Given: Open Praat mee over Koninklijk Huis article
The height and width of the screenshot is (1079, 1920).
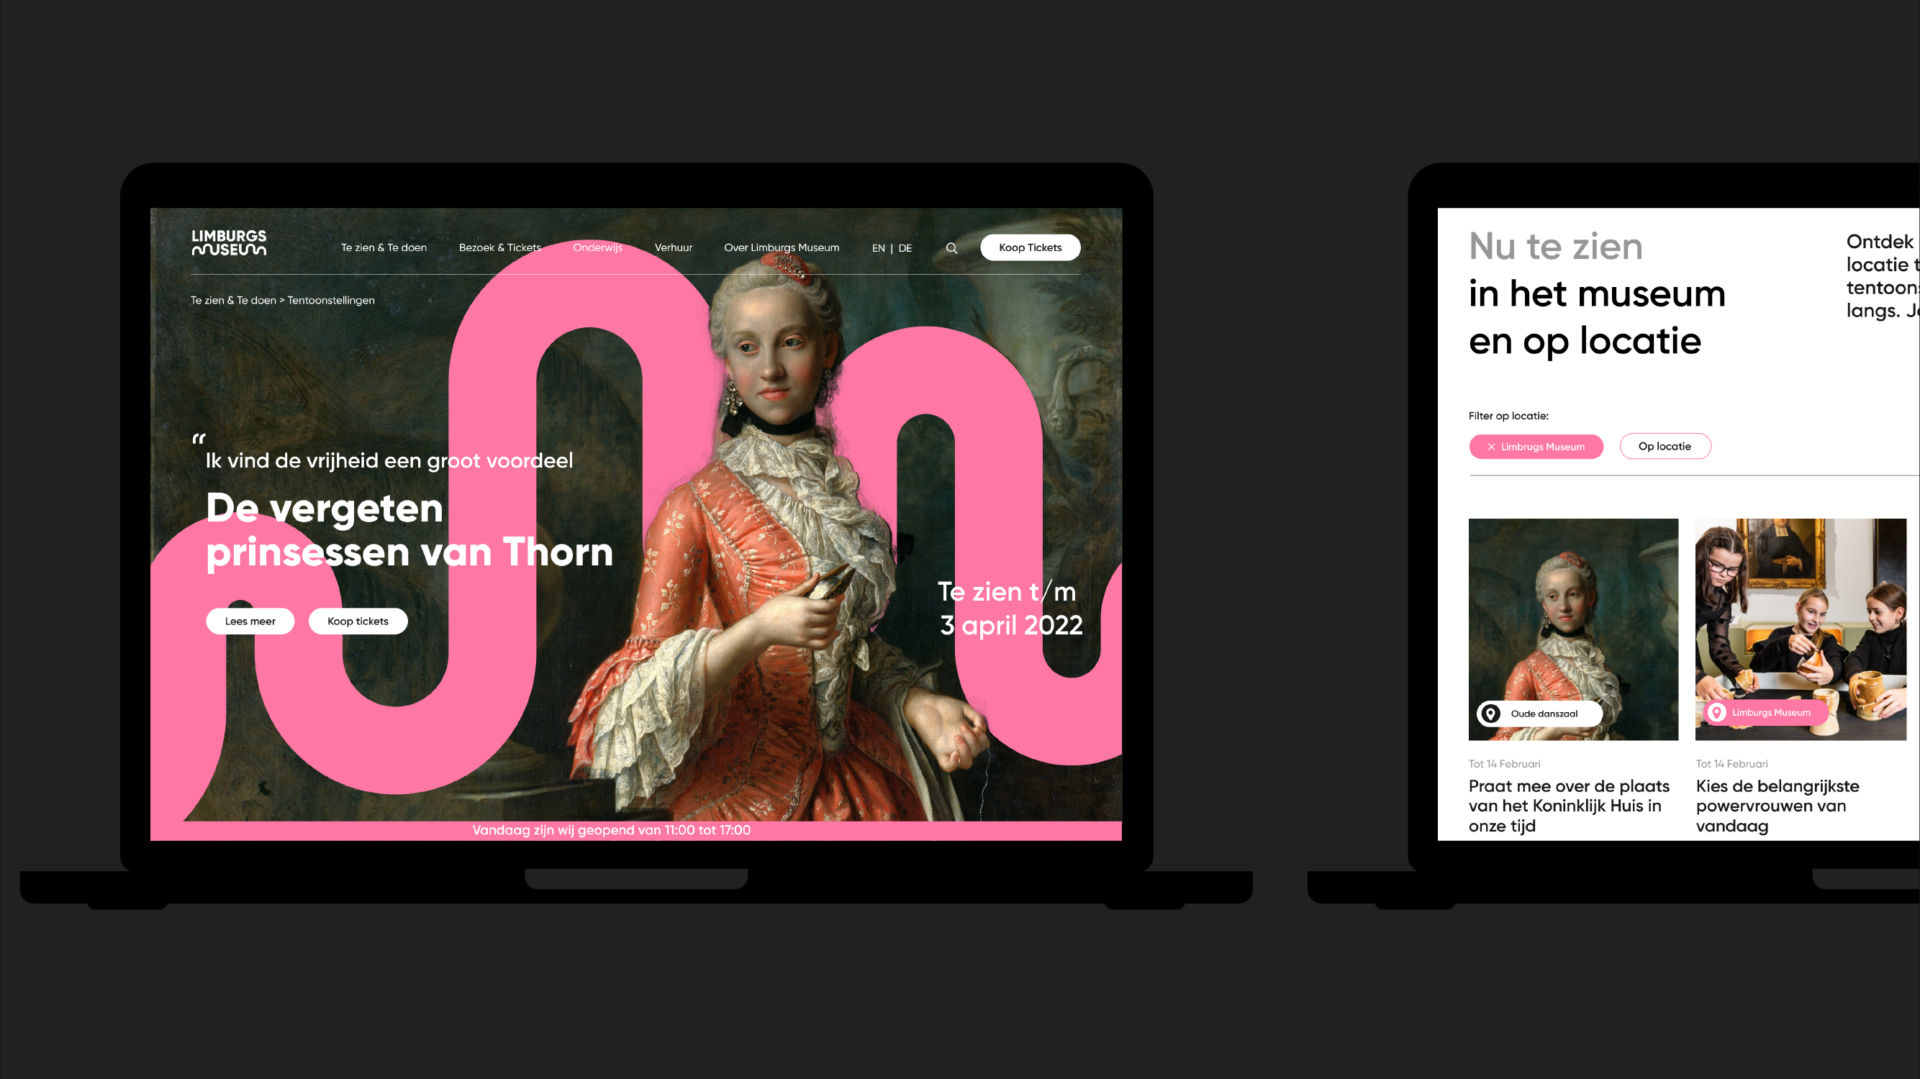Looking at the screenshot, I should [x=1568, y=806].
